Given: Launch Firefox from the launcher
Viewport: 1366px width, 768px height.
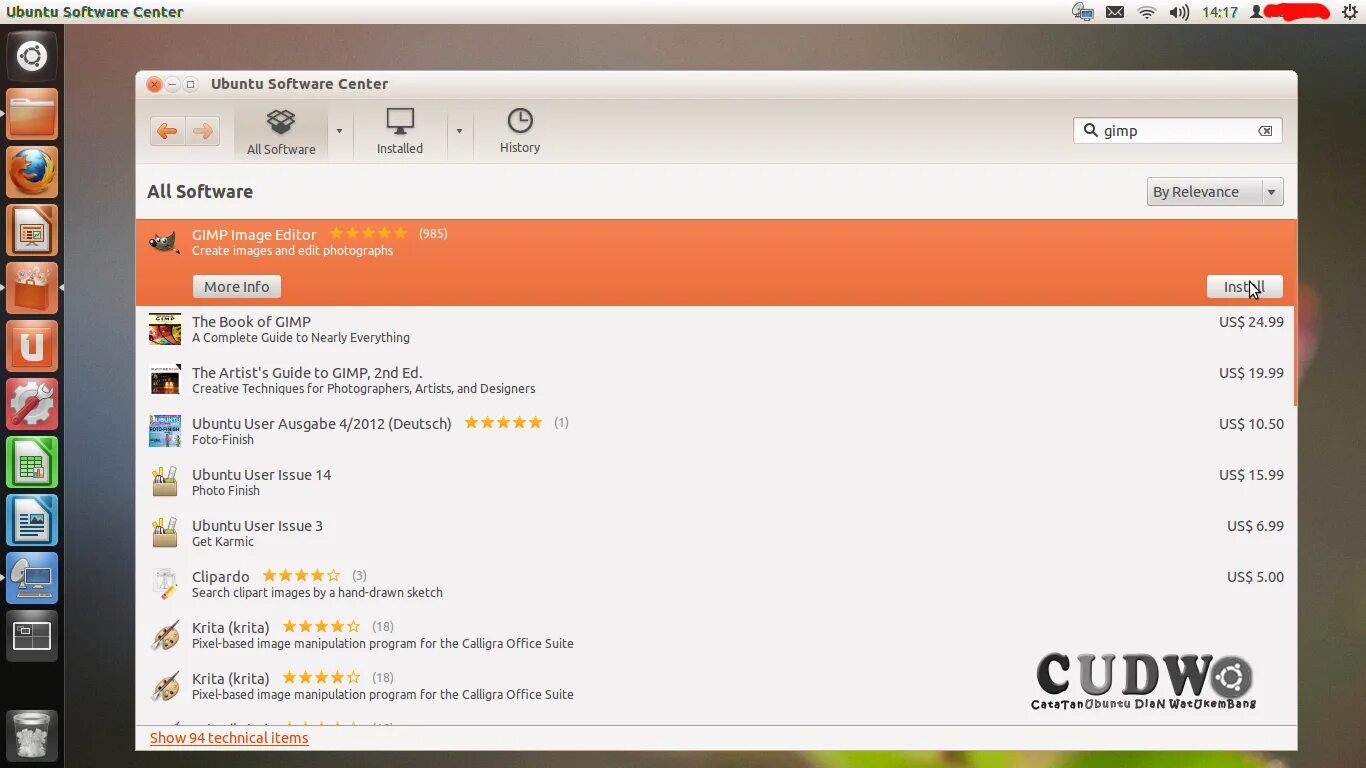Looking at the screenshot, I should pyautogui.click(x=32, y=172).
